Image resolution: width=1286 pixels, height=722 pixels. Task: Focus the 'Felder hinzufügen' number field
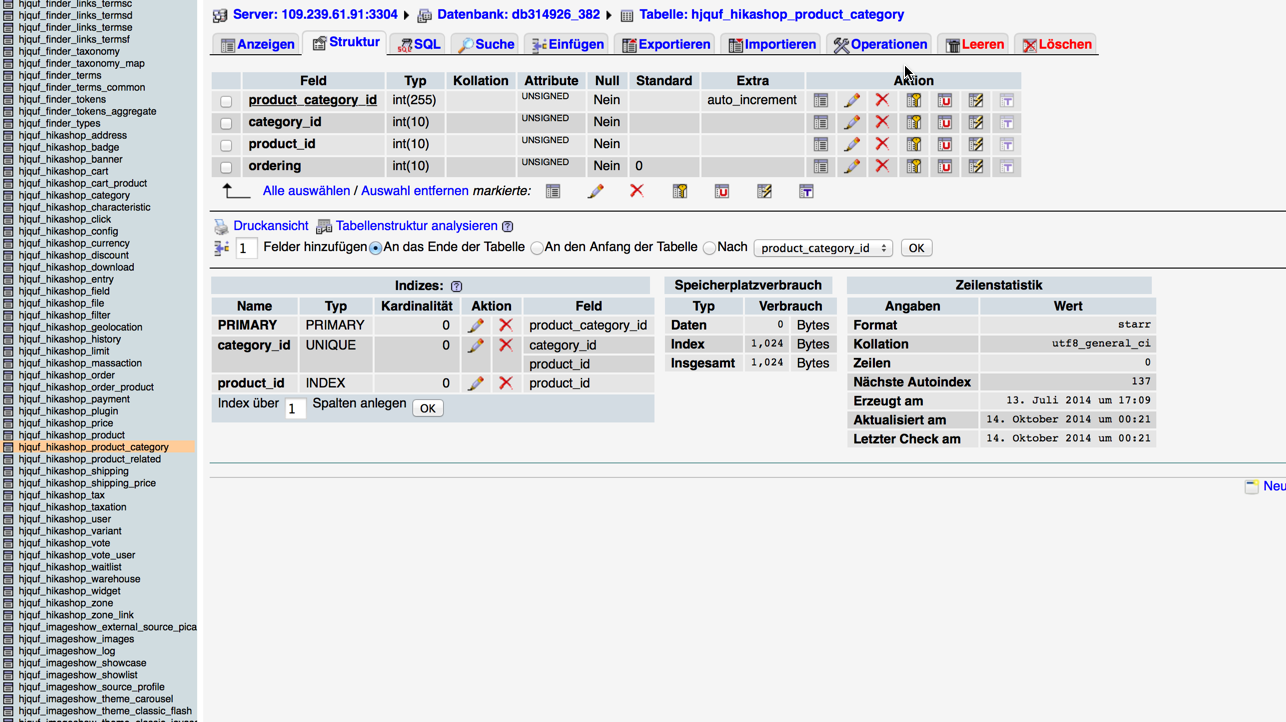click(246, 248)
